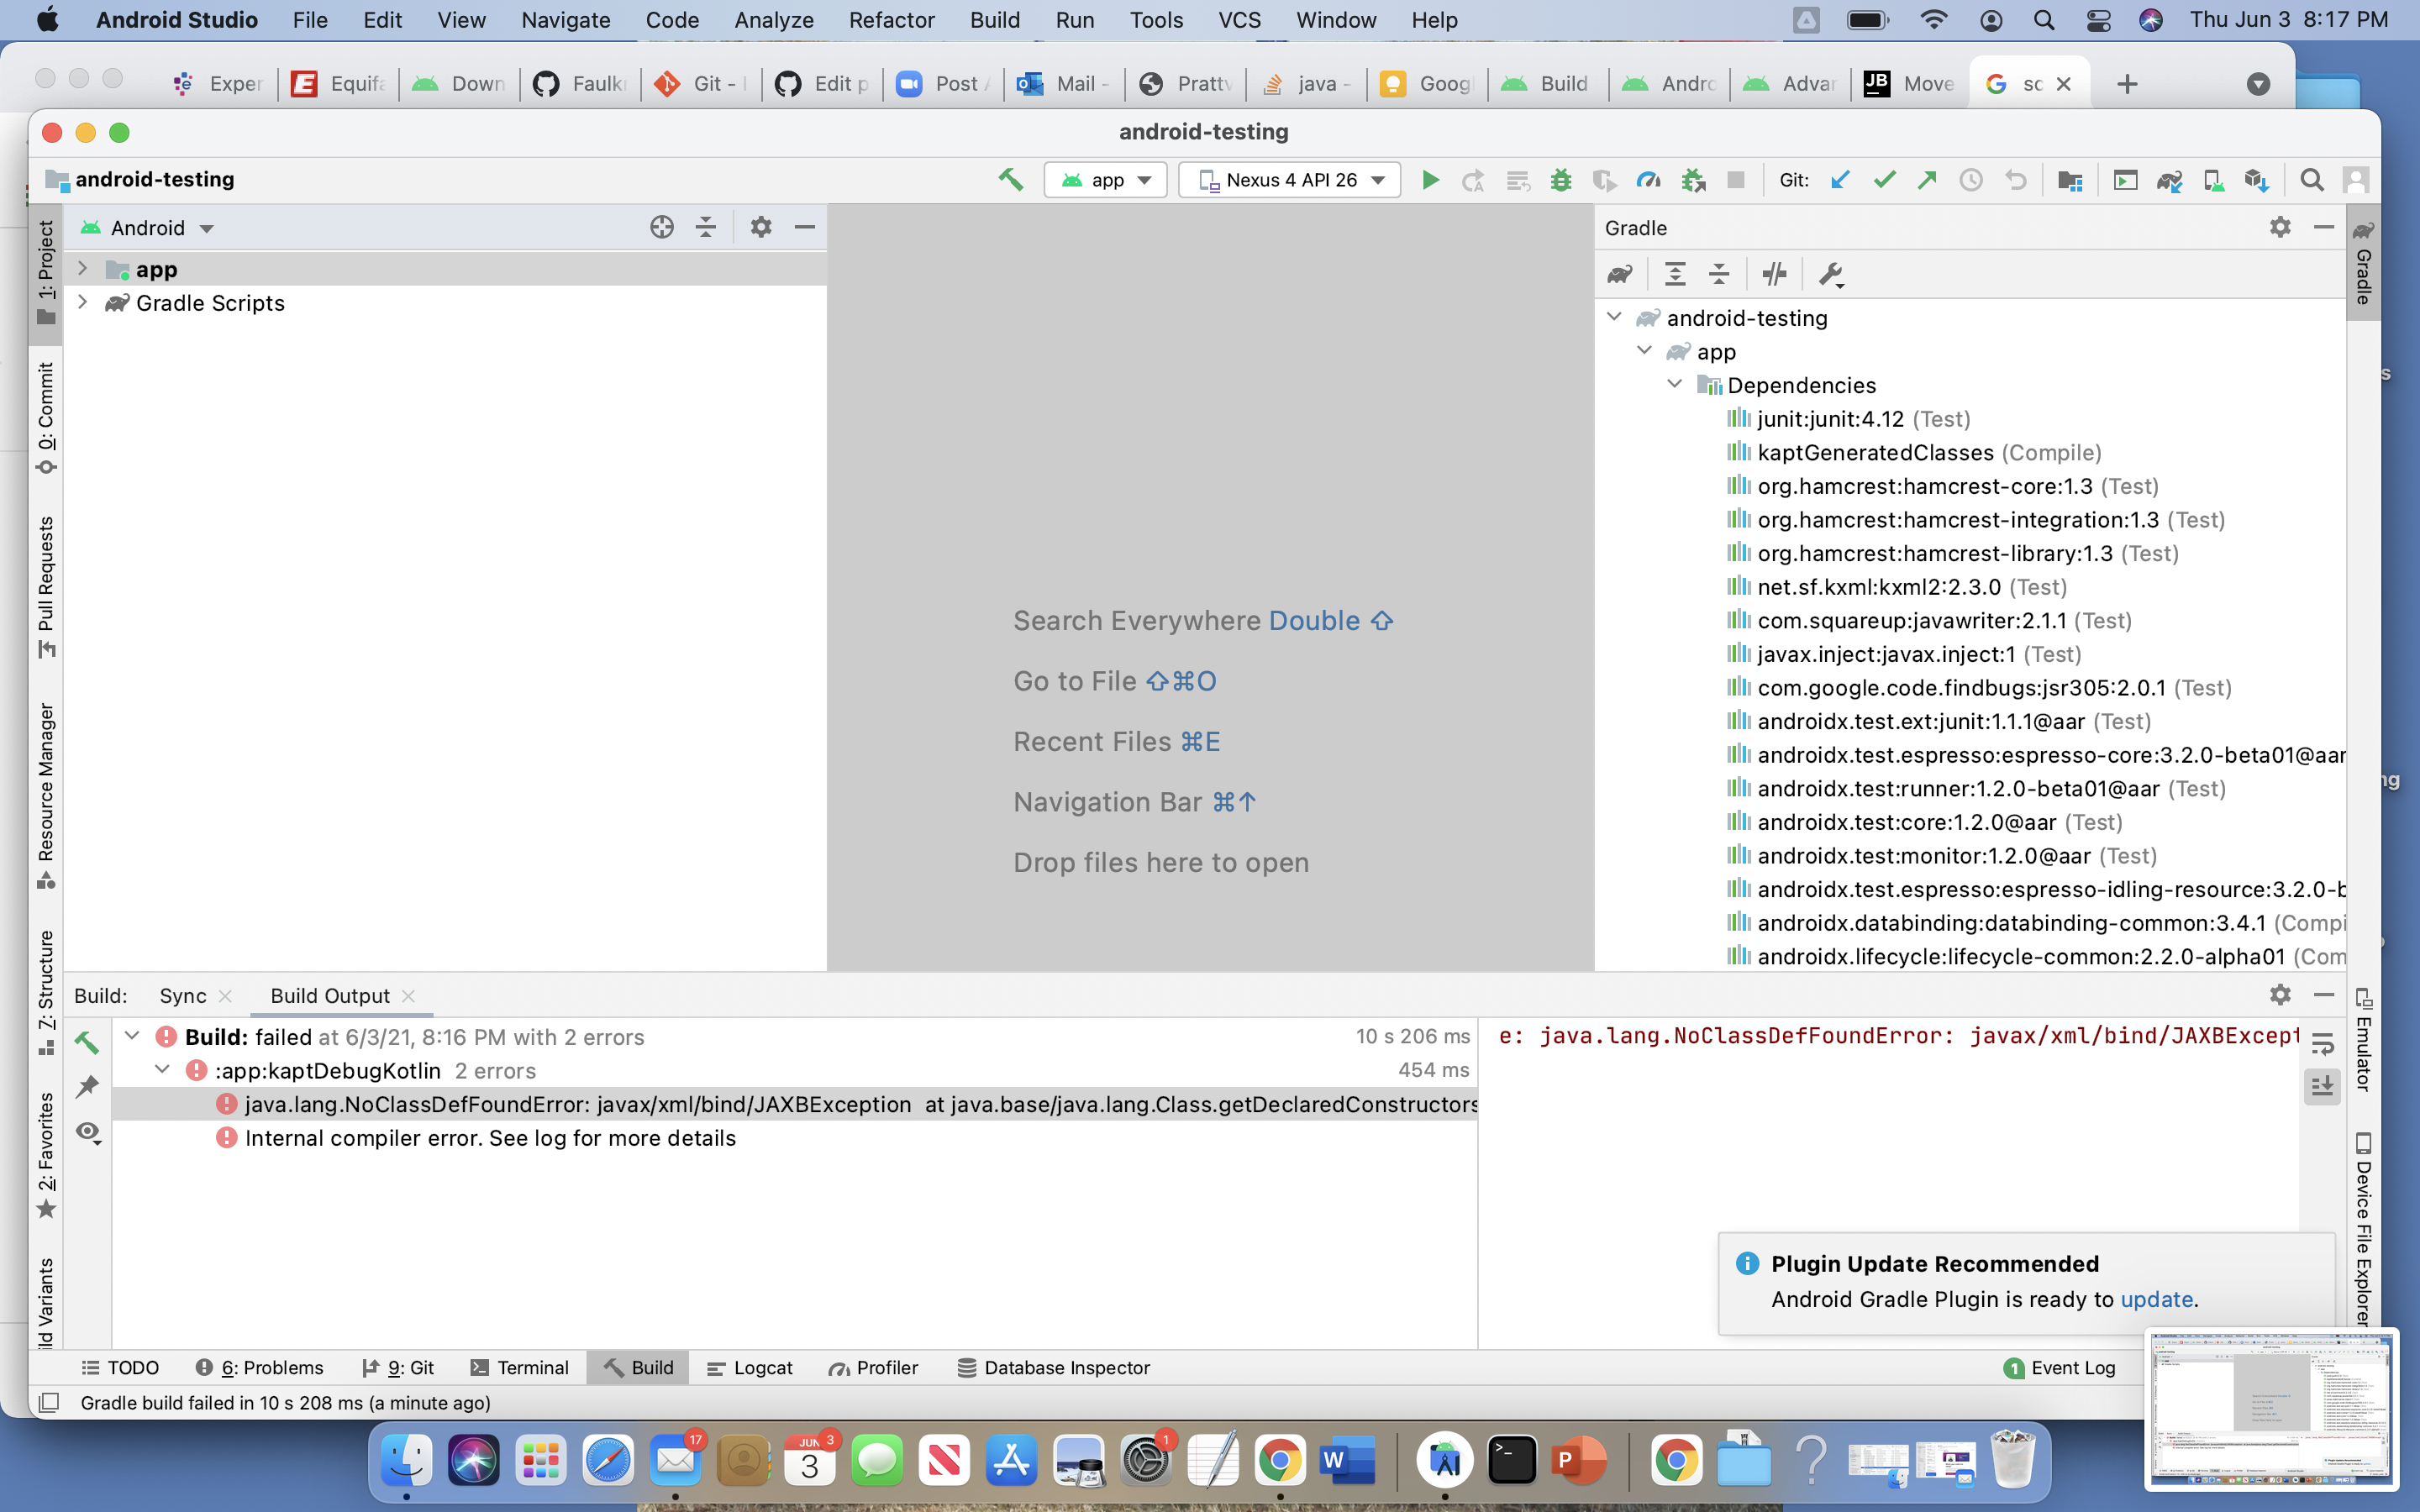The image size is (2420, 1512).
Task: Open the Logcat tool window
Action: [x=750, y=1368]
